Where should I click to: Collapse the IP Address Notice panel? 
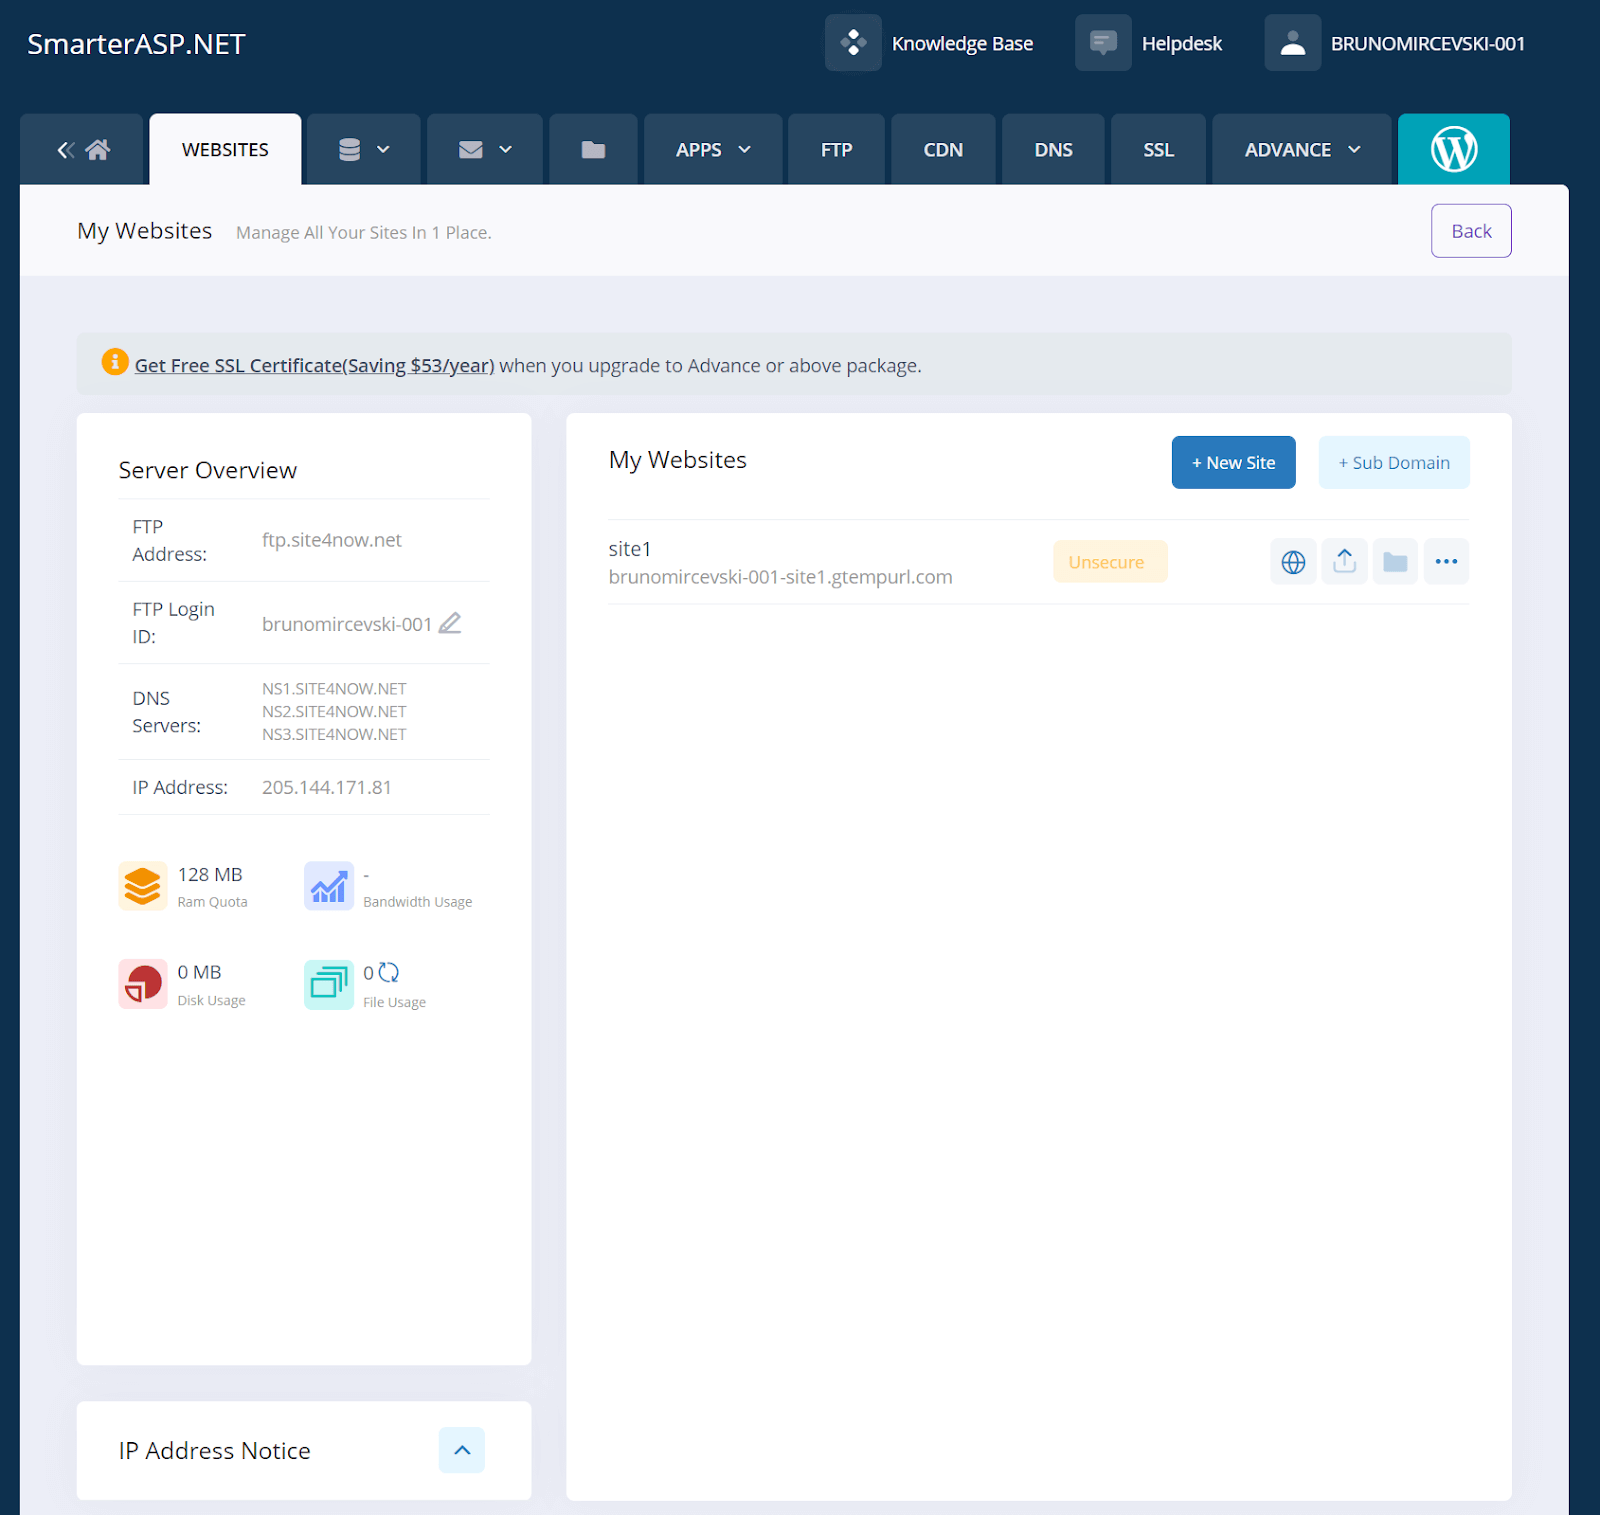[462, 1450]
